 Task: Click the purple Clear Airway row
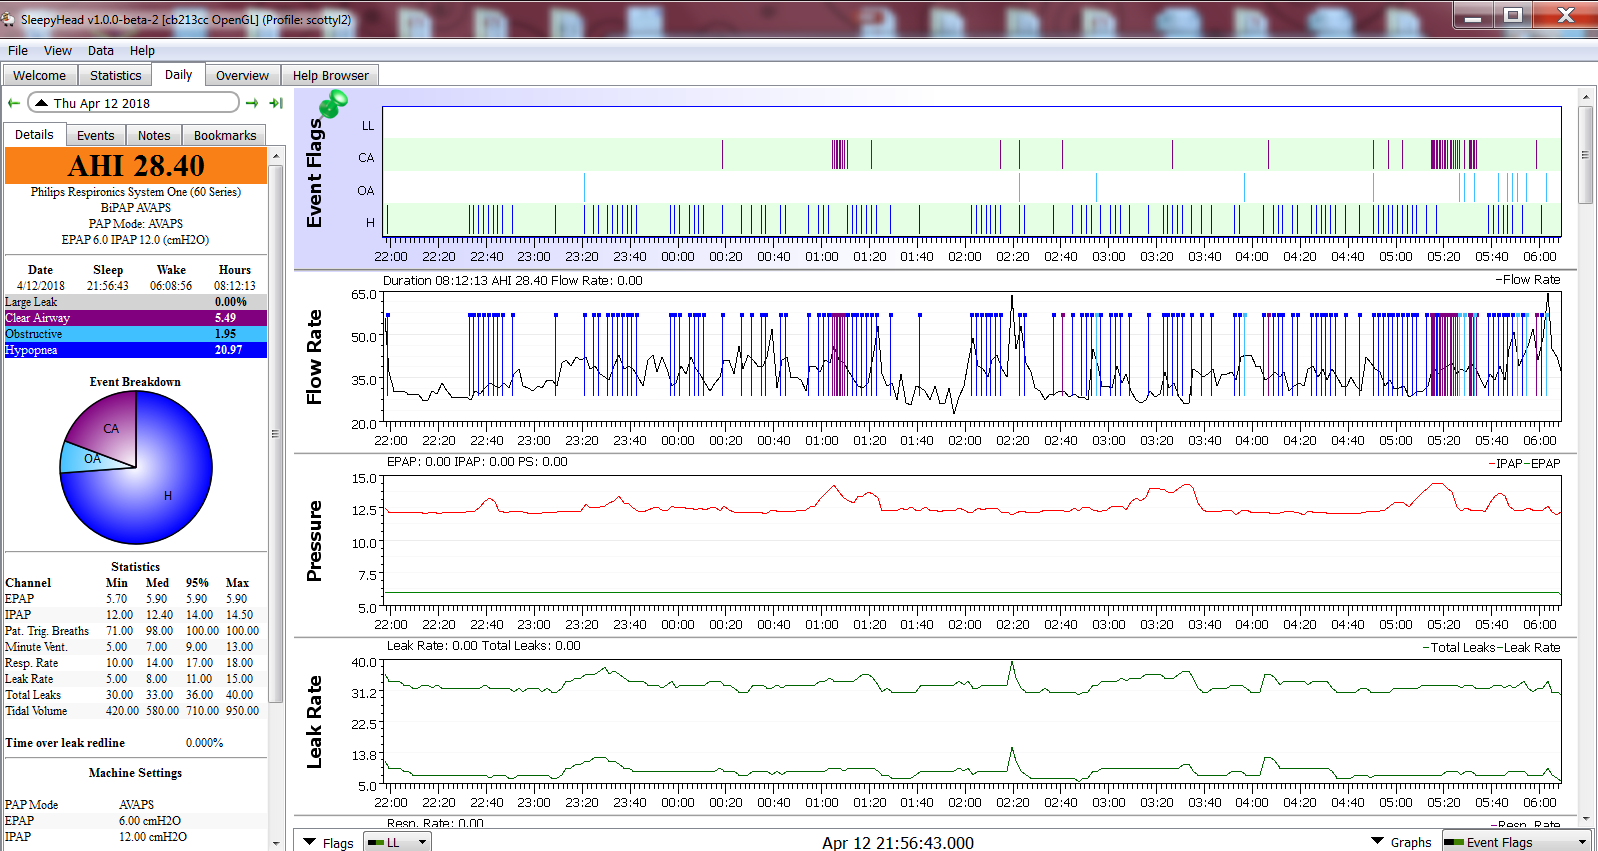pyautogui.click(x=136, y=318)
